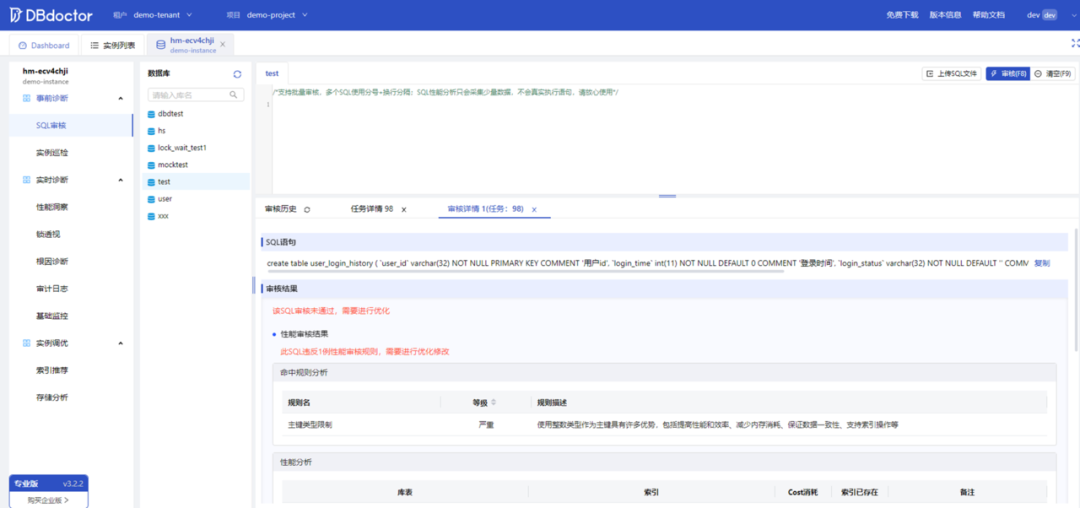Viewport: 1080px width, 508px height.
Task: Click the results panel vertical scrollbar
Action: [1076, 289]
